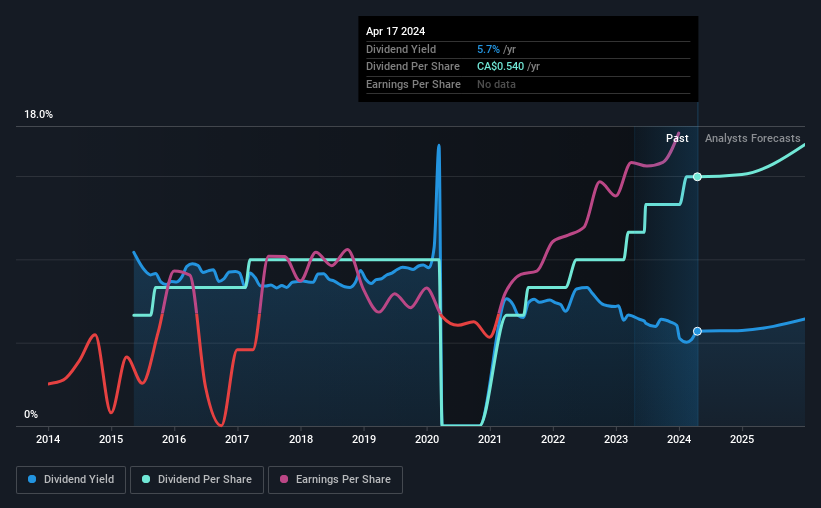Image resolution: width=821 pixels, height=508 pixels.
Task: Toggle the Earnings Per Share legend button
Action: click(335, 480)
